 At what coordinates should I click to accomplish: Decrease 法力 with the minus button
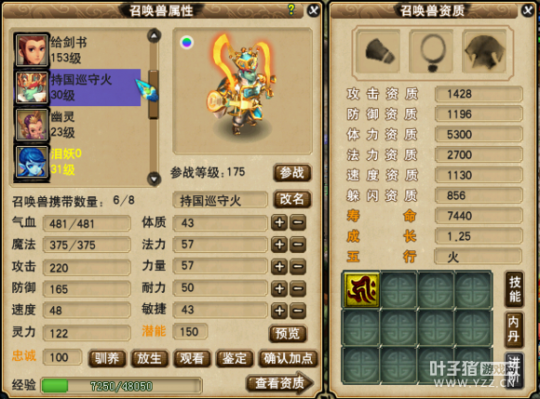298,244
